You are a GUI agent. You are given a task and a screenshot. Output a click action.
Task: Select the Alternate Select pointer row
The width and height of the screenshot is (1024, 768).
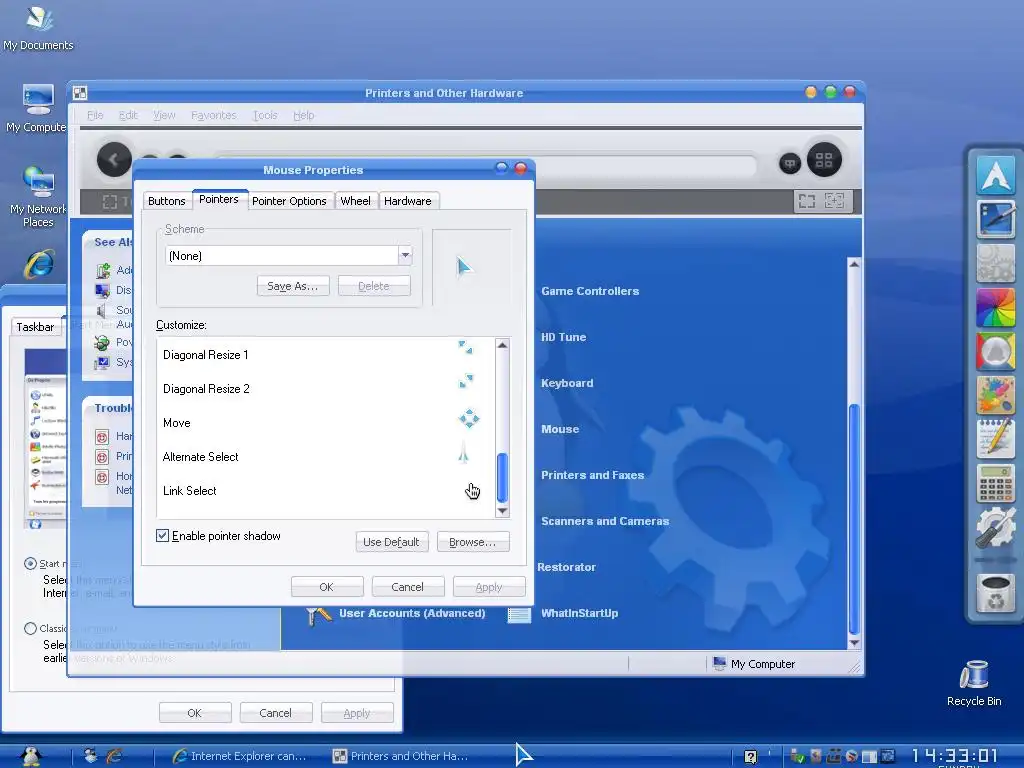tap(326, 456)
